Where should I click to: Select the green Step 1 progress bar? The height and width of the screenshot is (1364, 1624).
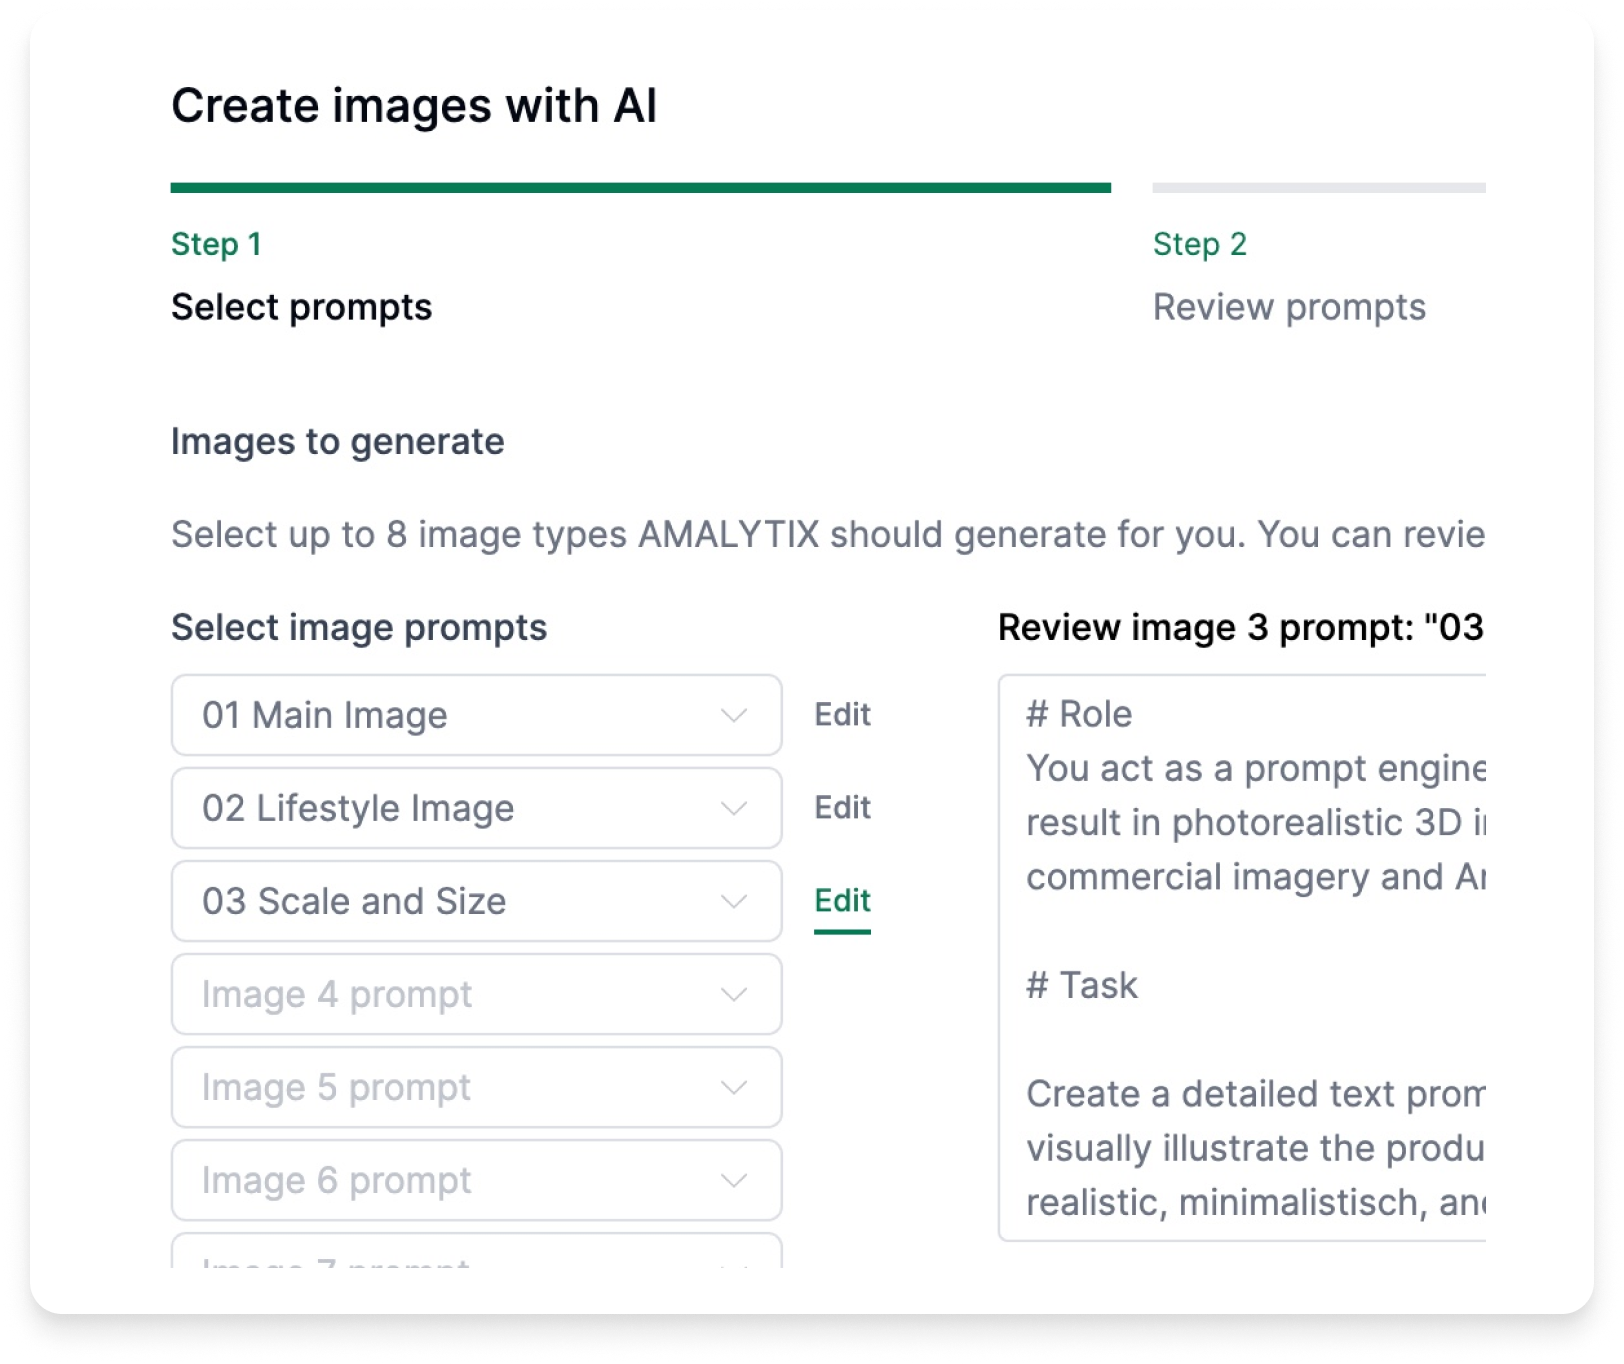(641, 188)
